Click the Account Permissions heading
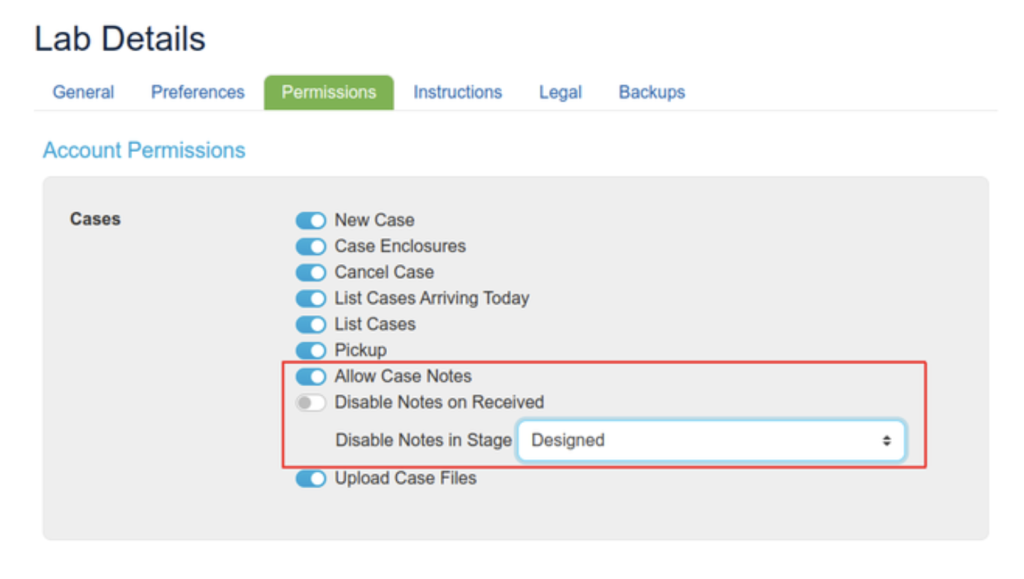This screenshot has height=579, width=1024. pos(144,150)
